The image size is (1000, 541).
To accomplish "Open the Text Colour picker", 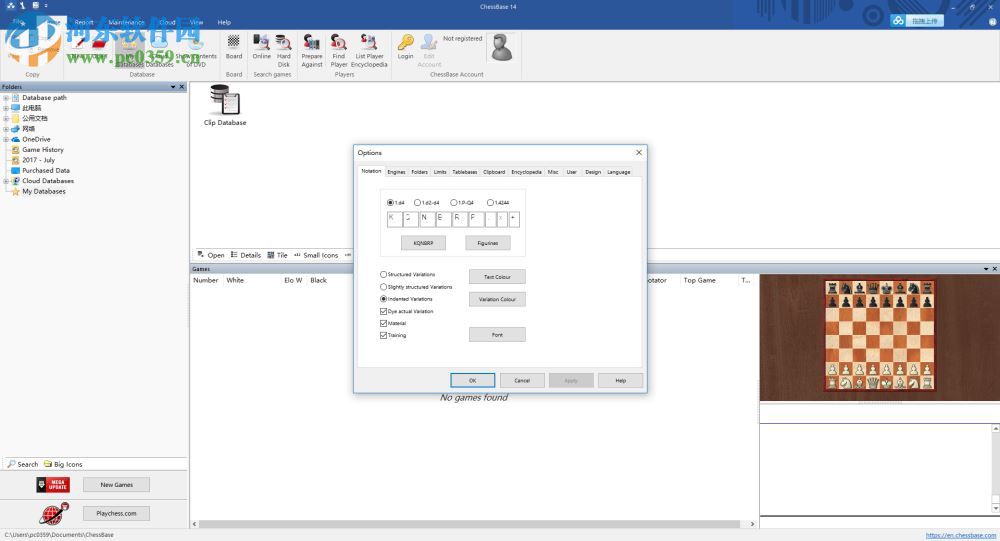I will pyautogui.click(x=497, y=277).
